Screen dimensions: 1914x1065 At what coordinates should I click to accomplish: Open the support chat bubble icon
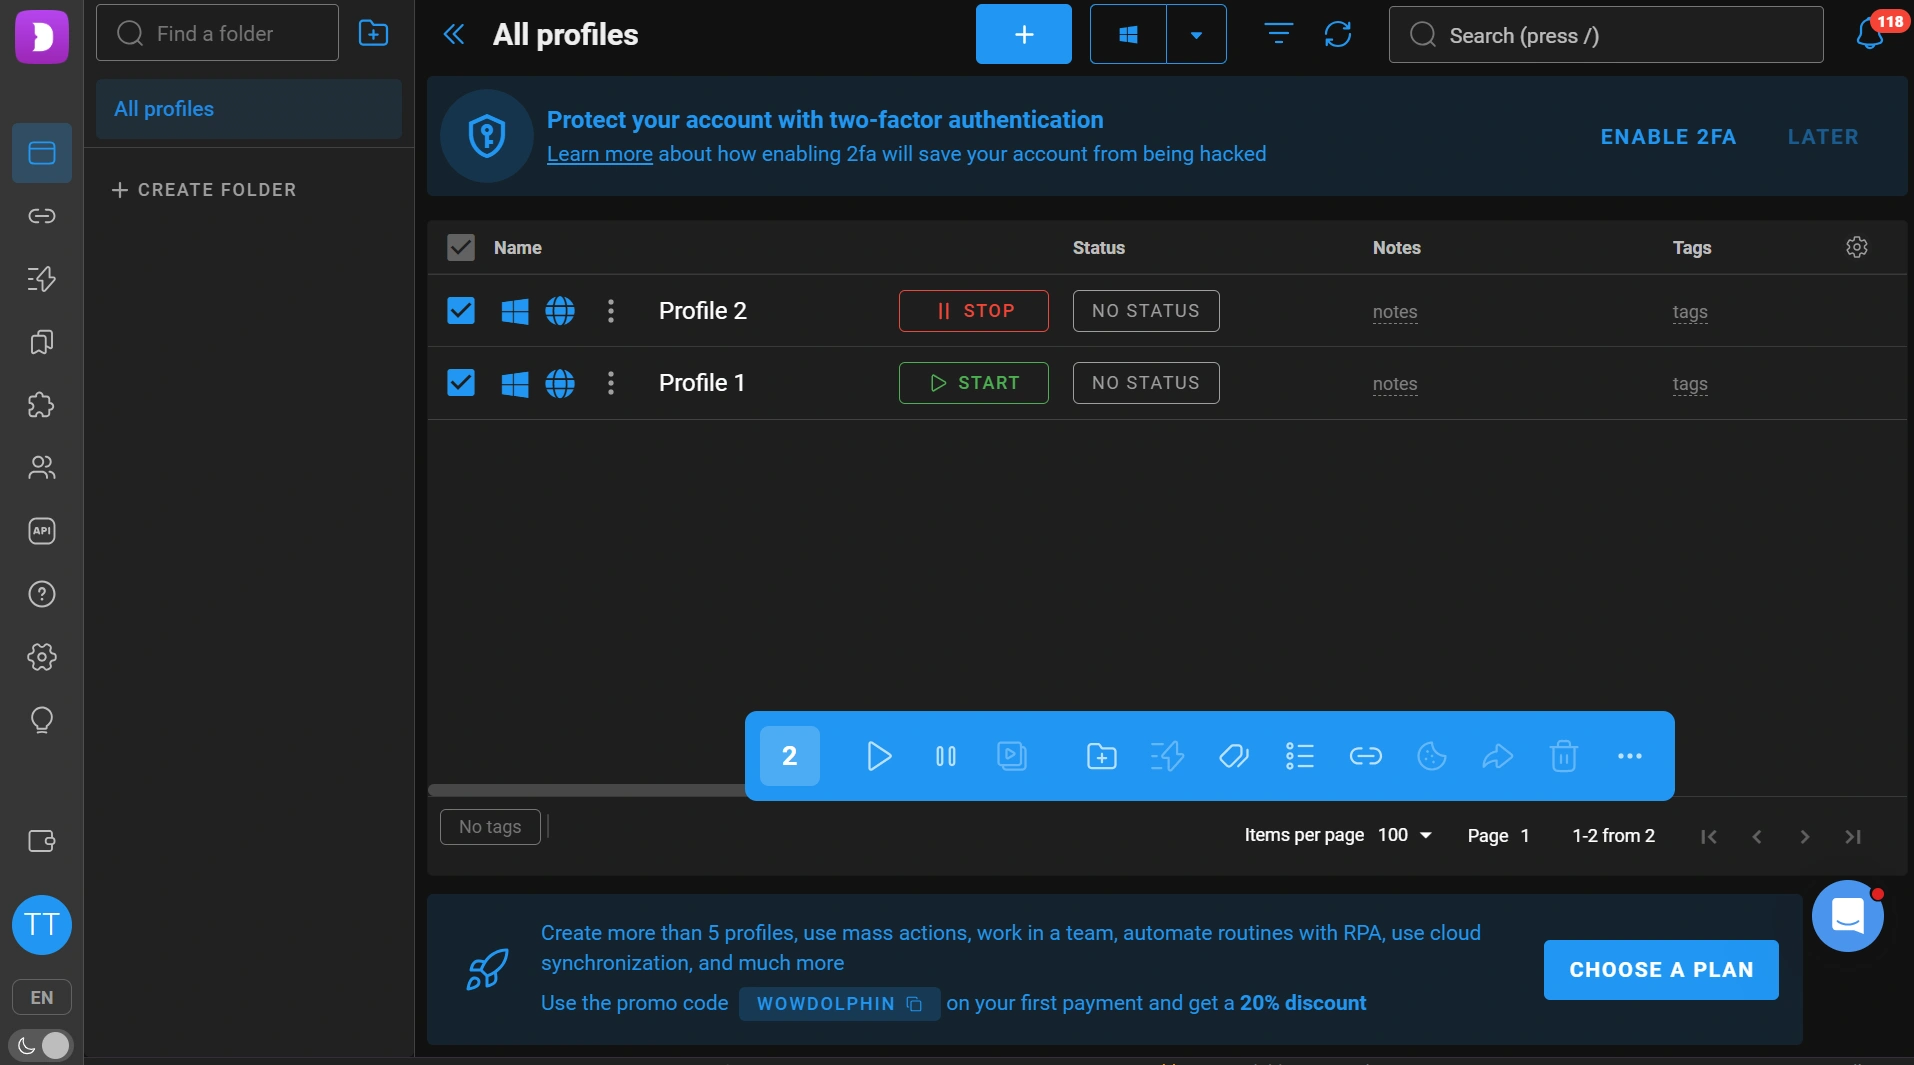pyautogui.click(x=1847, y=916)
